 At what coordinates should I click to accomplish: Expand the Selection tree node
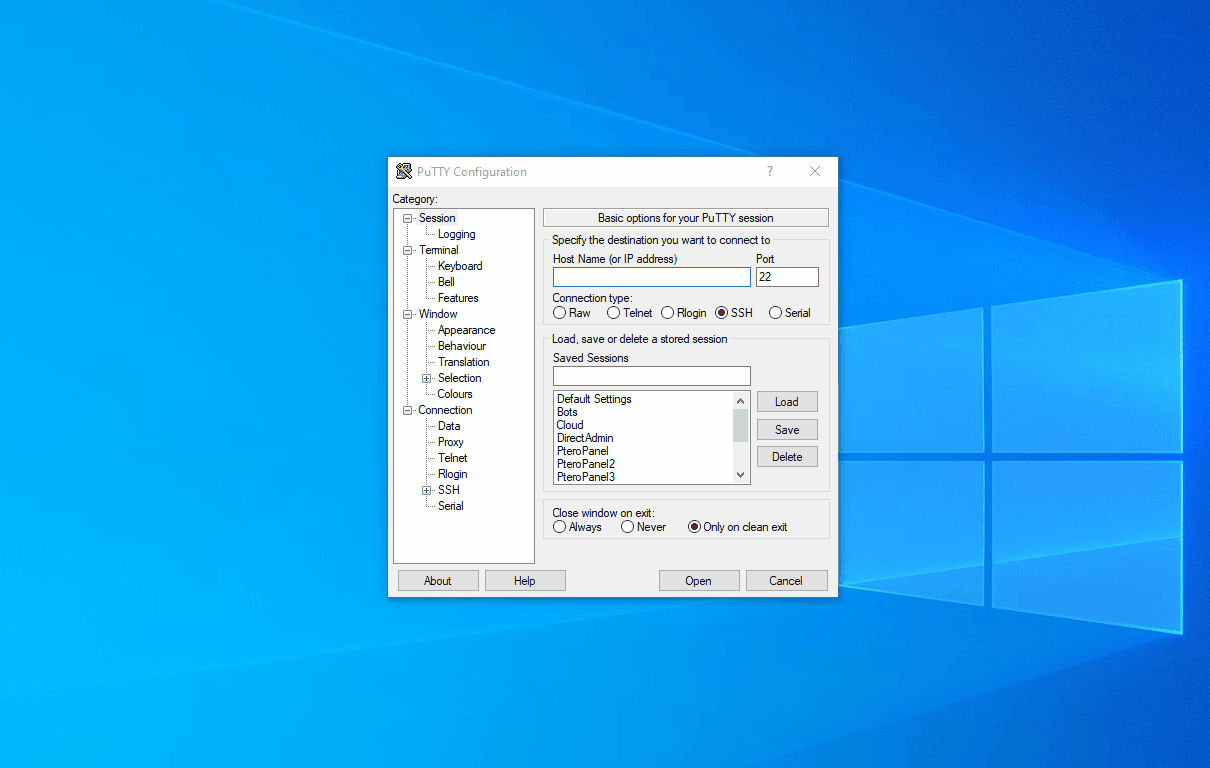coord(427,378)
